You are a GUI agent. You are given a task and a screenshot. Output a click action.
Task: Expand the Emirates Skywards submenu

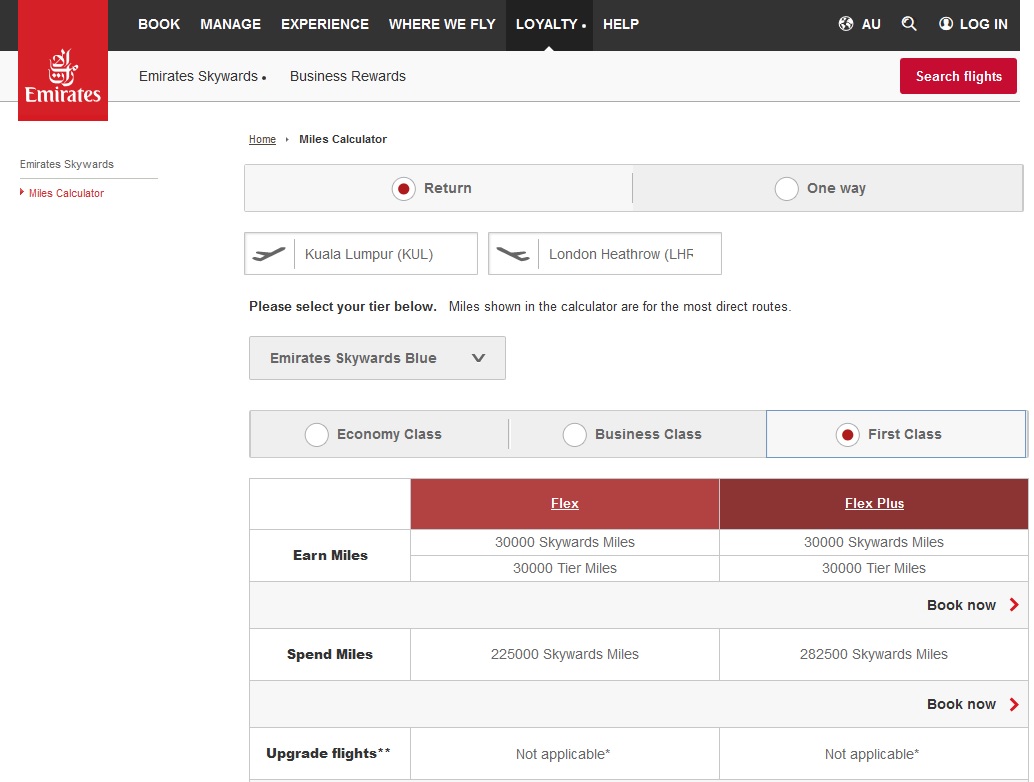point(202,76)
